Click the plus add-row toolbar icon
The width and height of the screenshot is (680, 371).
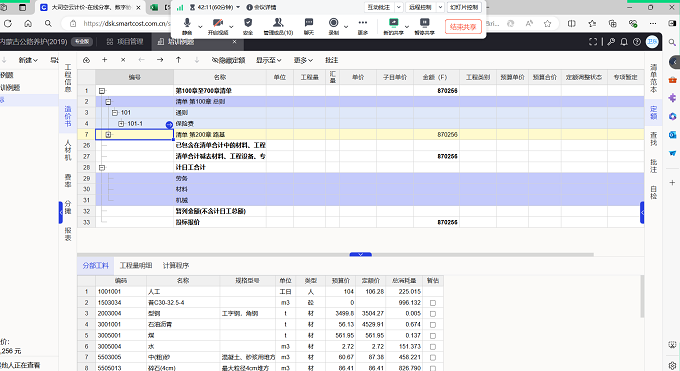click(105, 60)
